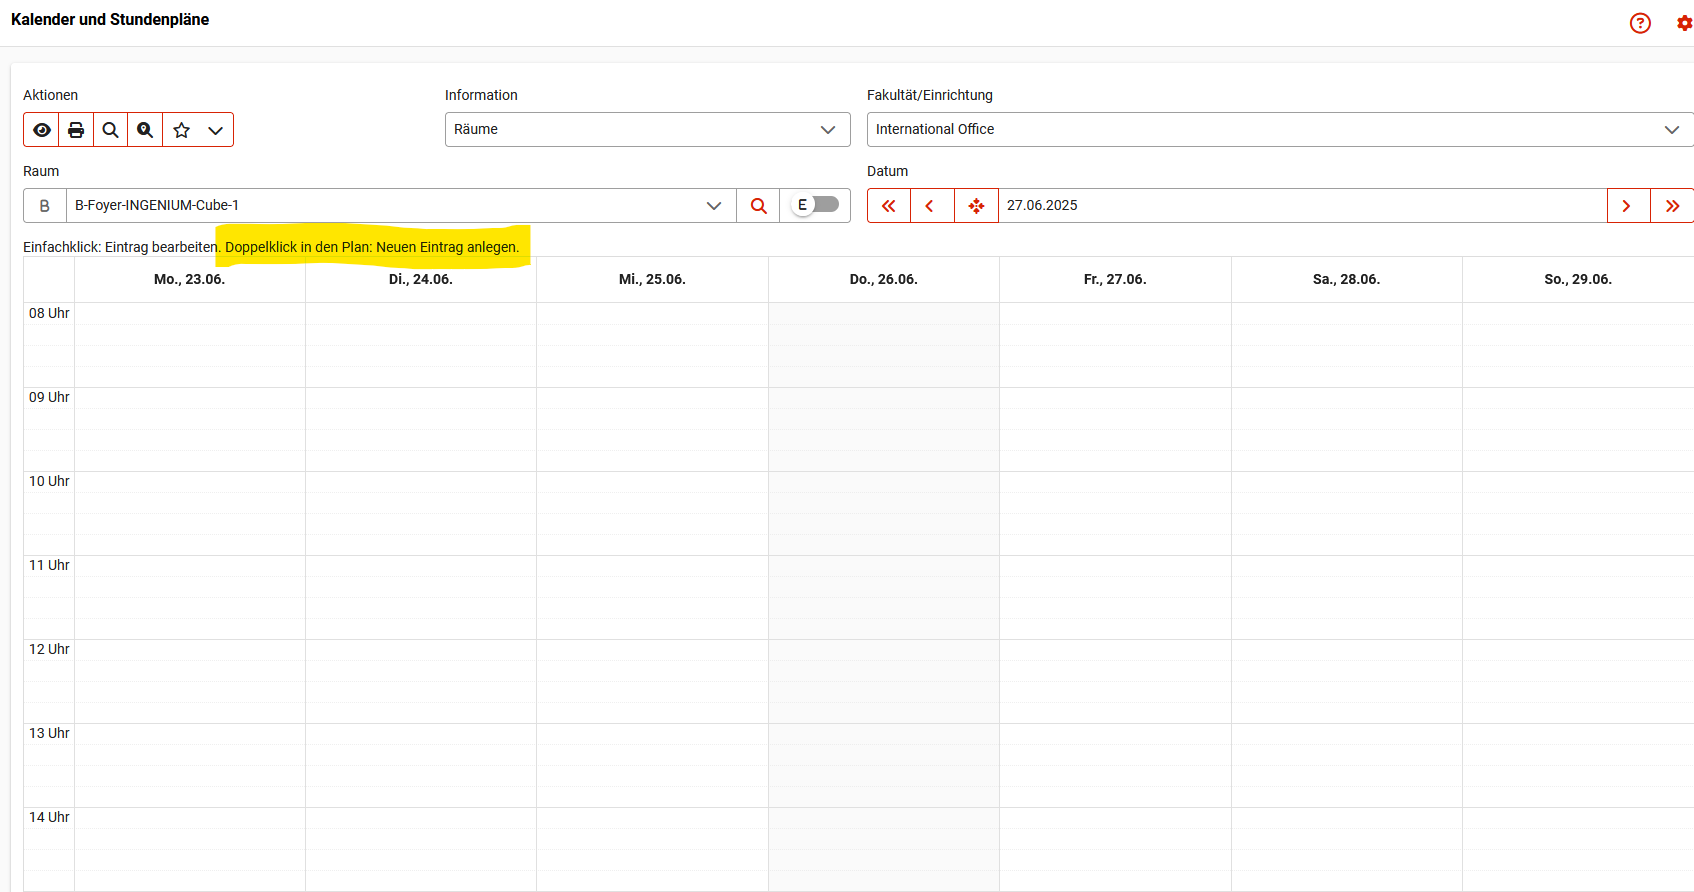This screenshot has width=1694, height=892.
Task: Select the Do., 26.06. column header
Action: (884, 280)
